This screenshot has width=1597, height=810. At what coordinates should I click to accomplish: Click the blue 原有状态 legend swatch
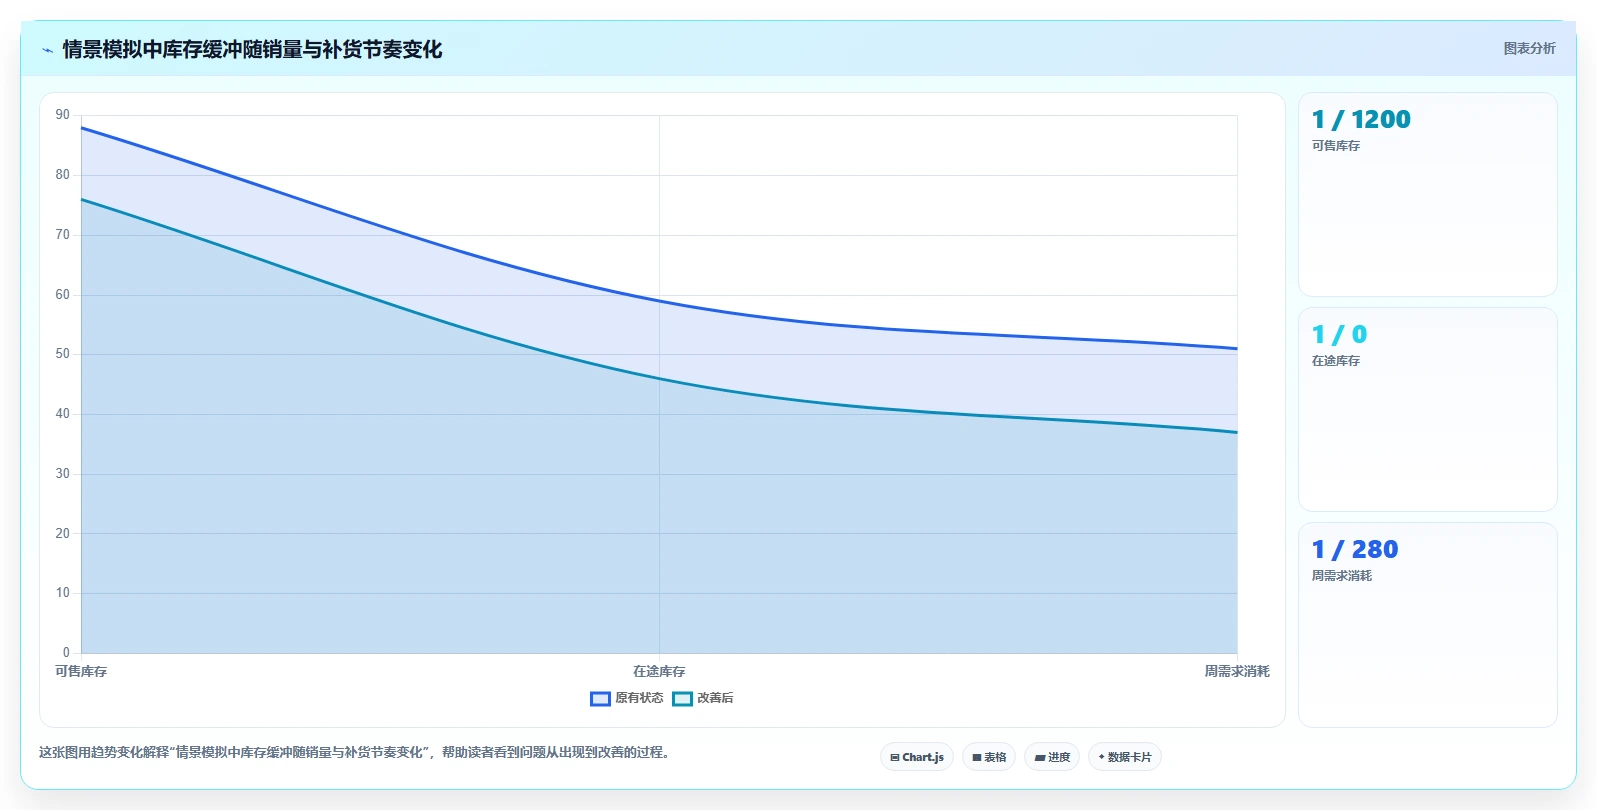(x=600, y=699)
